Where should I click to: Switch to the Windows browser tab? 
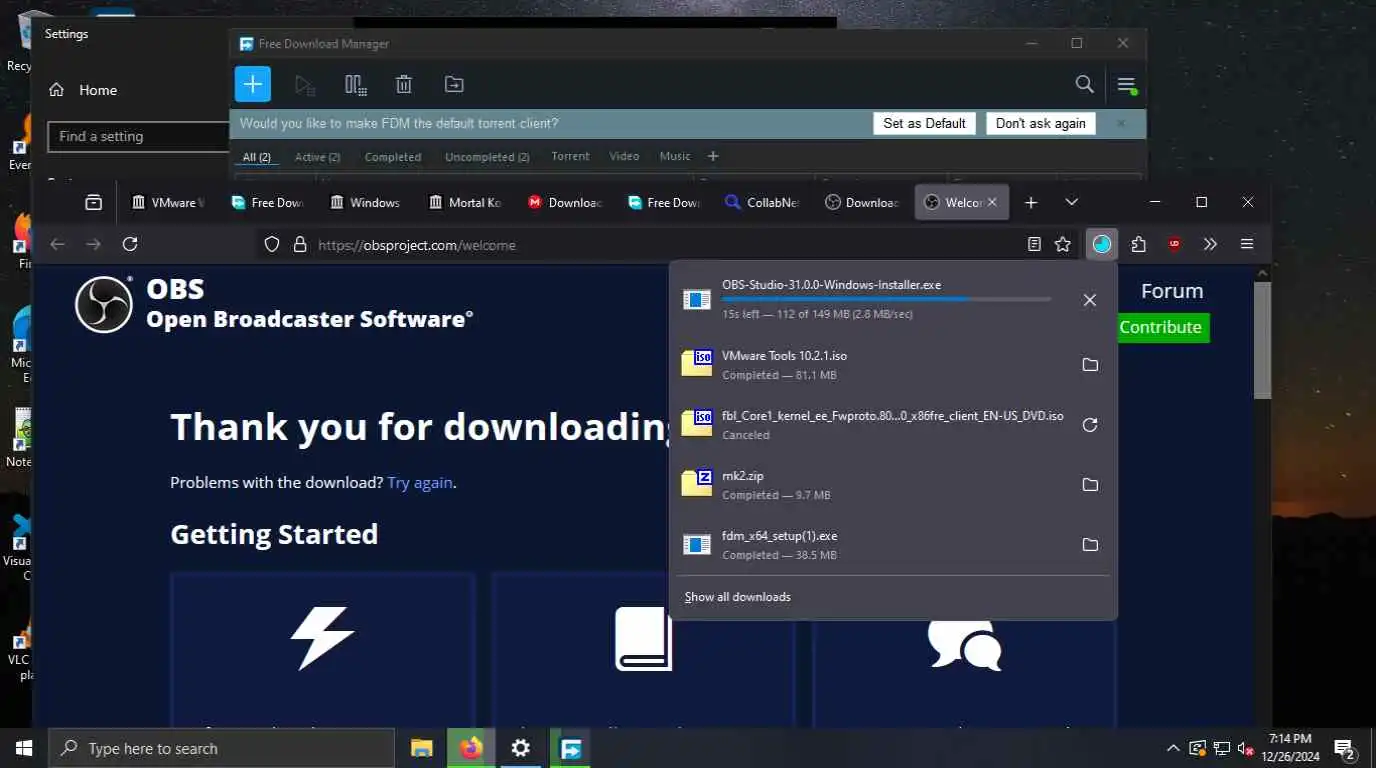tap(365, 202)
